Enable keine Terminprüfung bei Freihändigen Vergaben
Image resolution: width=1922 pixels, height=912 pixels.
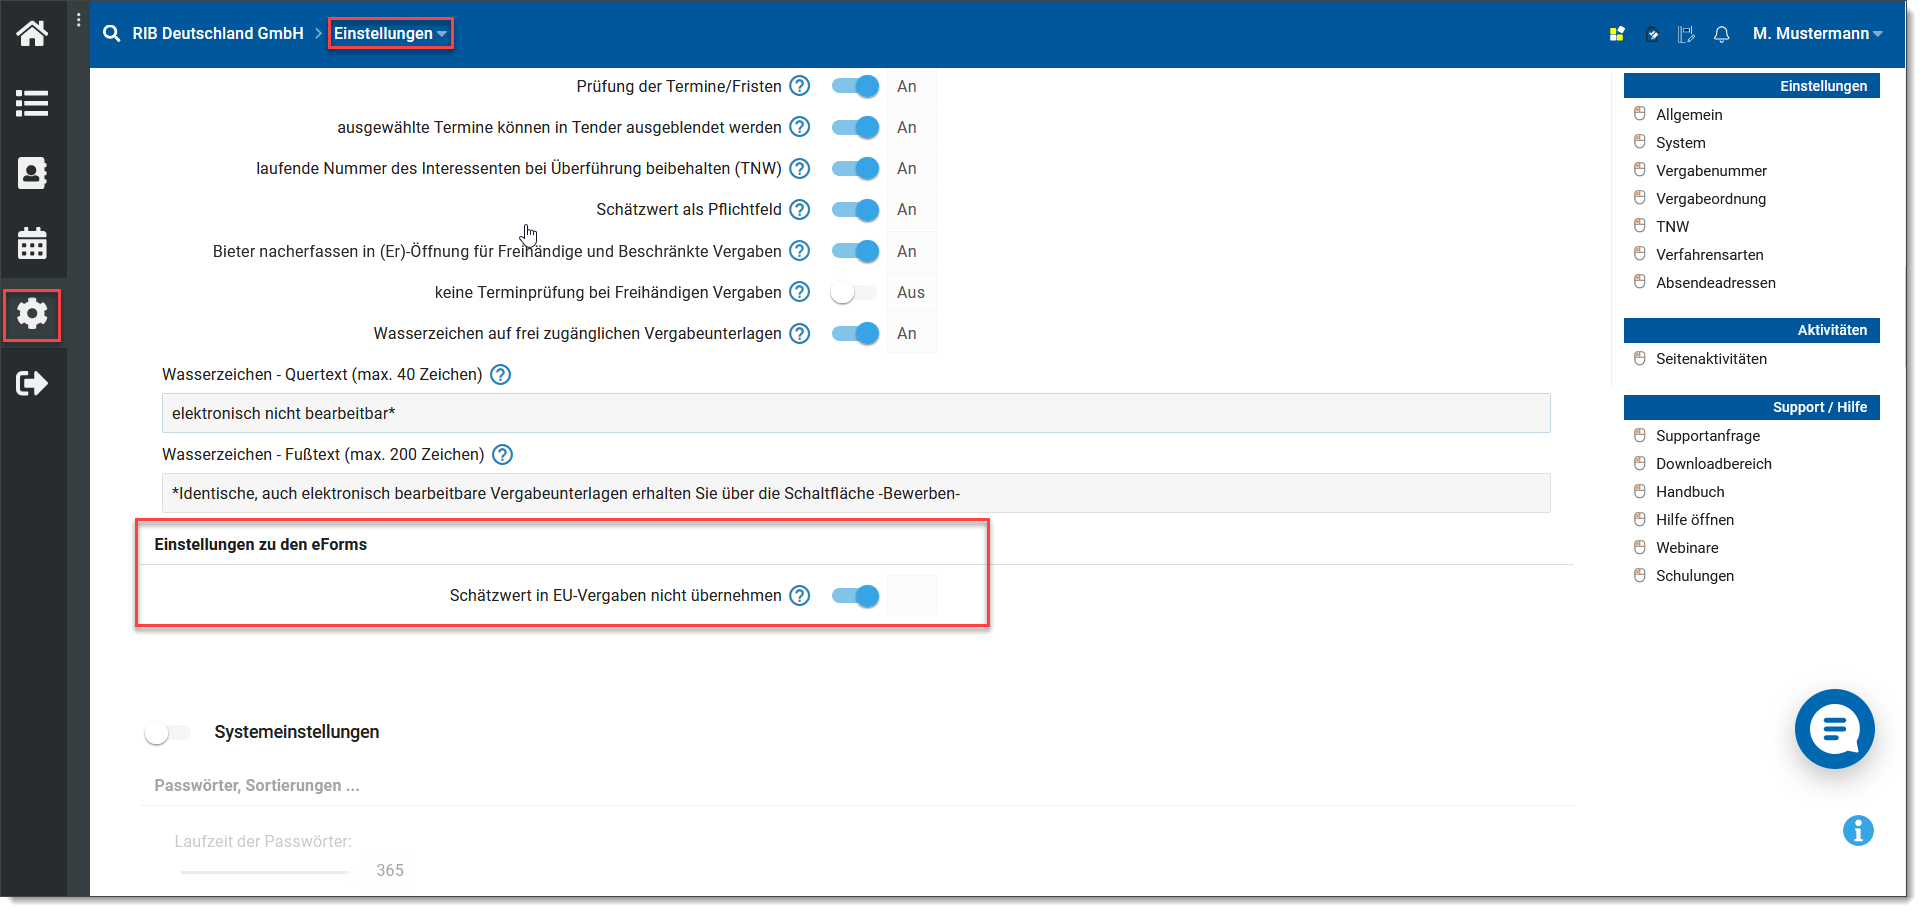pyautogui.click(x=853, y=292)
